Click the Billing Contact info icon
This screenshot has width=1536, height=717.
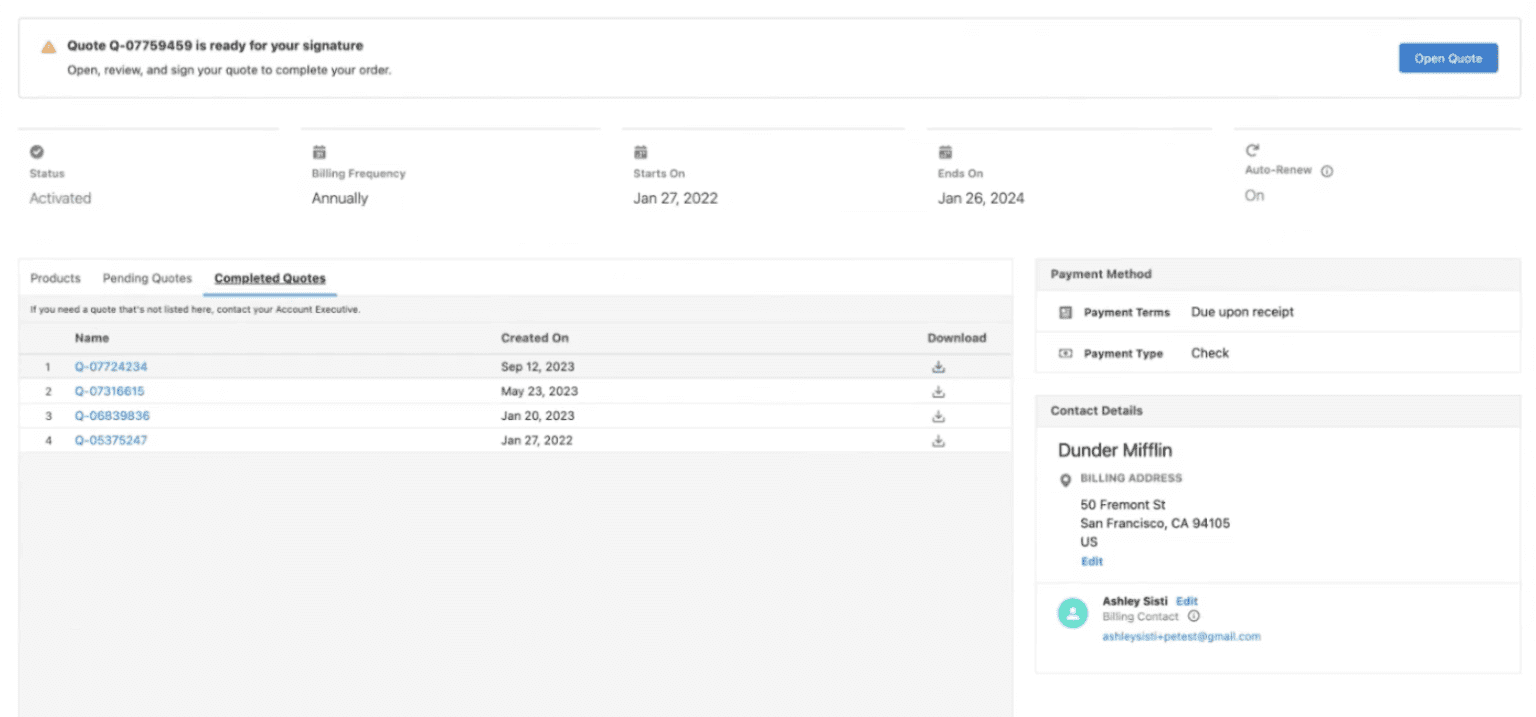point(1193,617)
